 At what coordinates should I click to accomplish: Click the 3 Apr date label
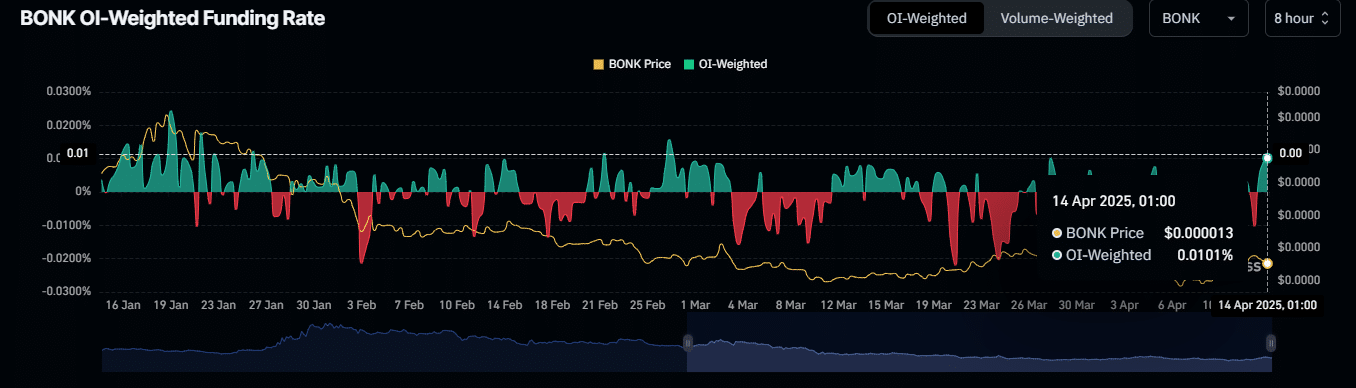pos(1125,305)
